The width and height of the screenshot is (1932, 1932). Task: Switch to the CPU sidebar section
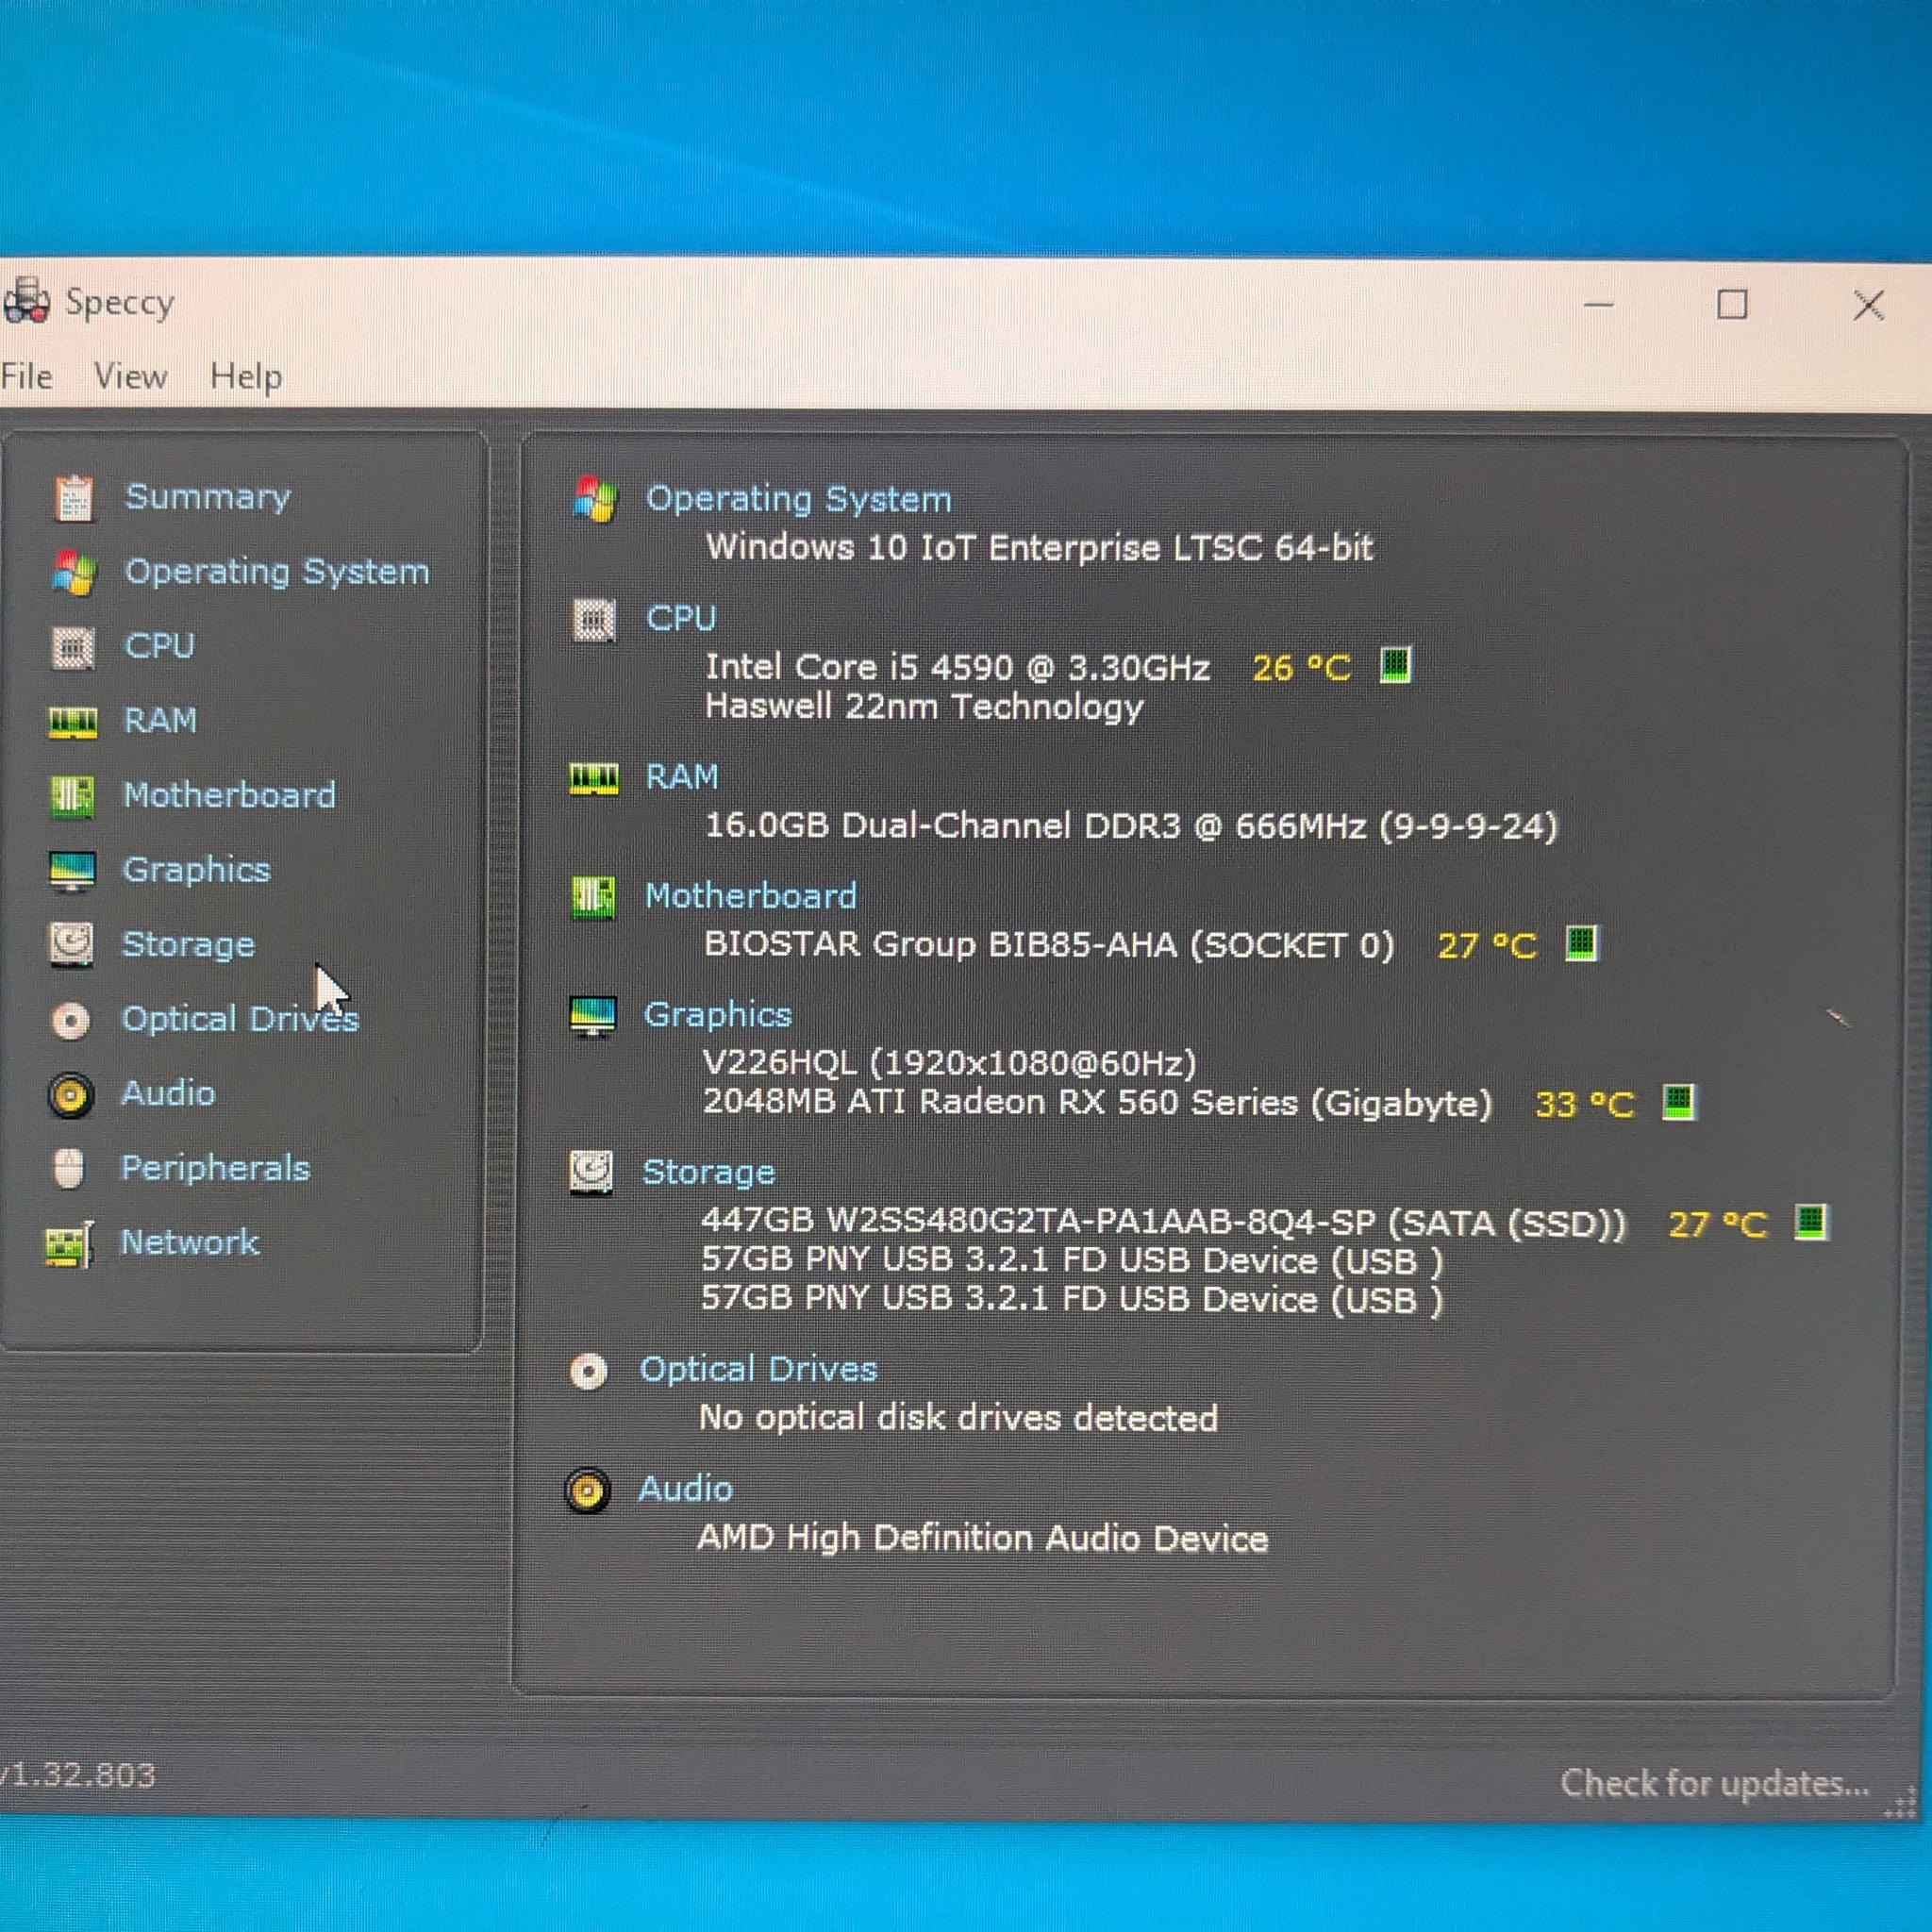coord(159,646)
